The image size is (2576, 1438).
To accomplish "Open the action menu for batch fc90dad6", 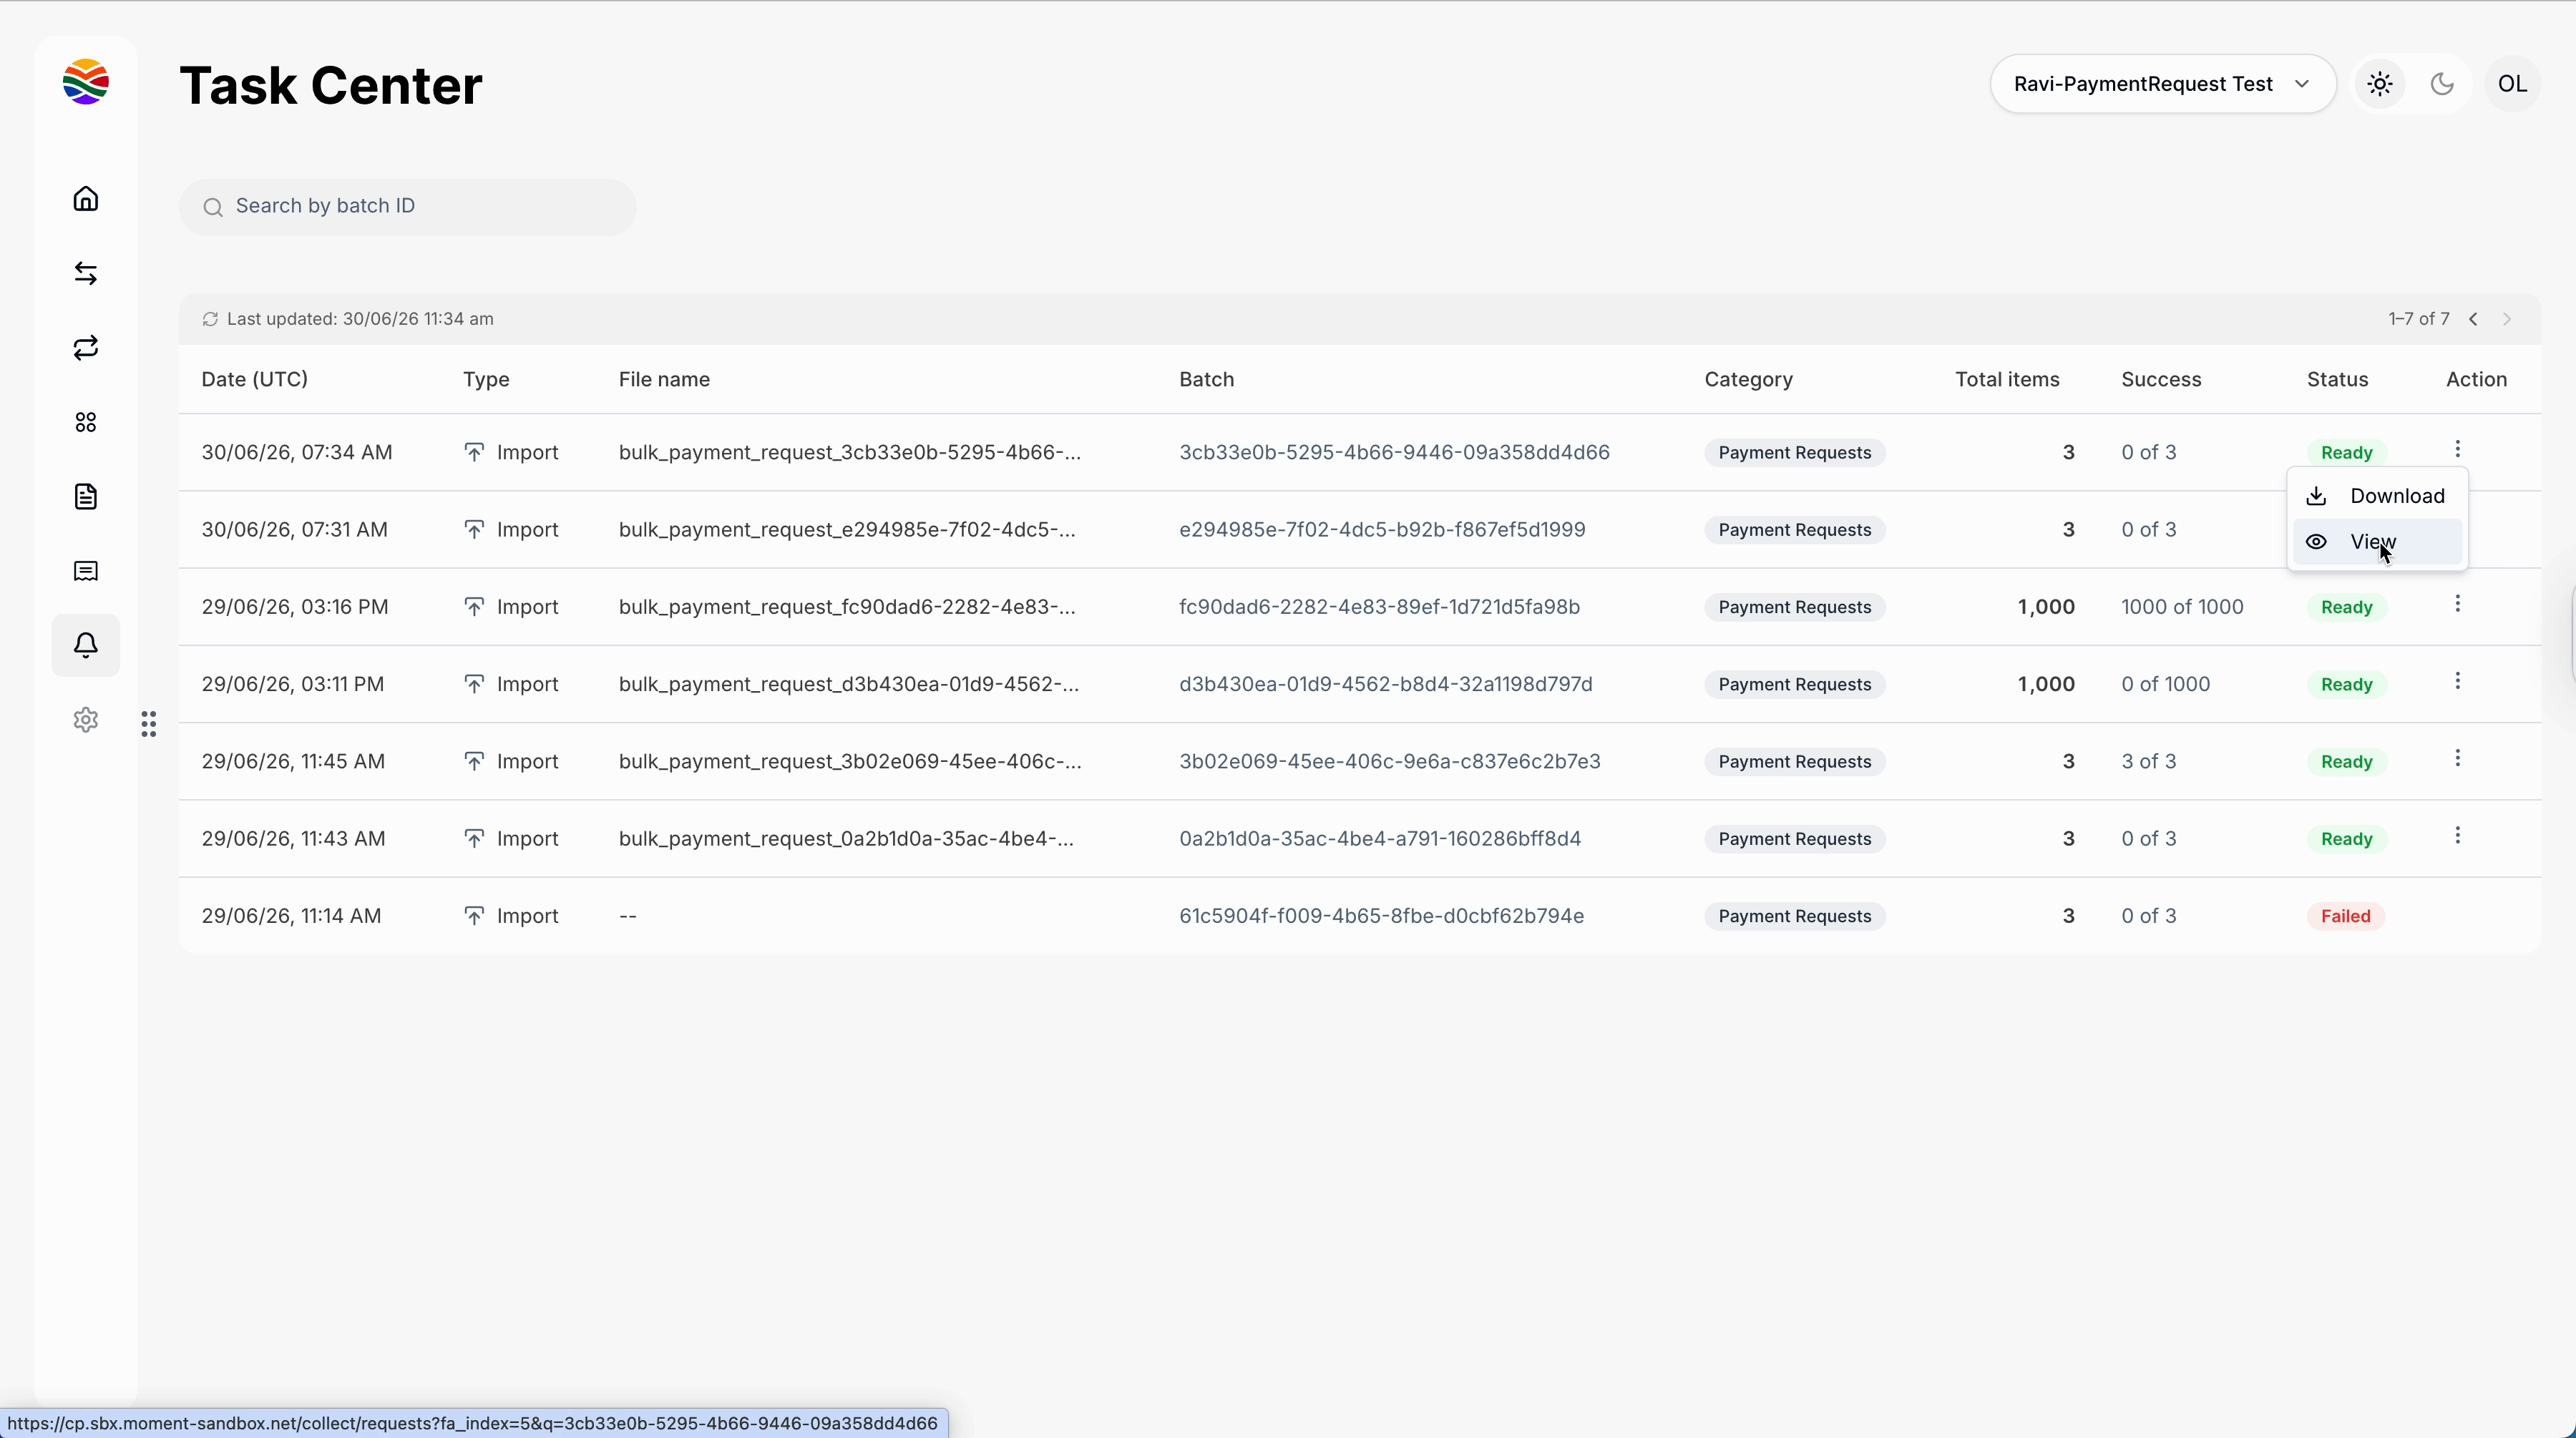I will (x=2458, y=604).
